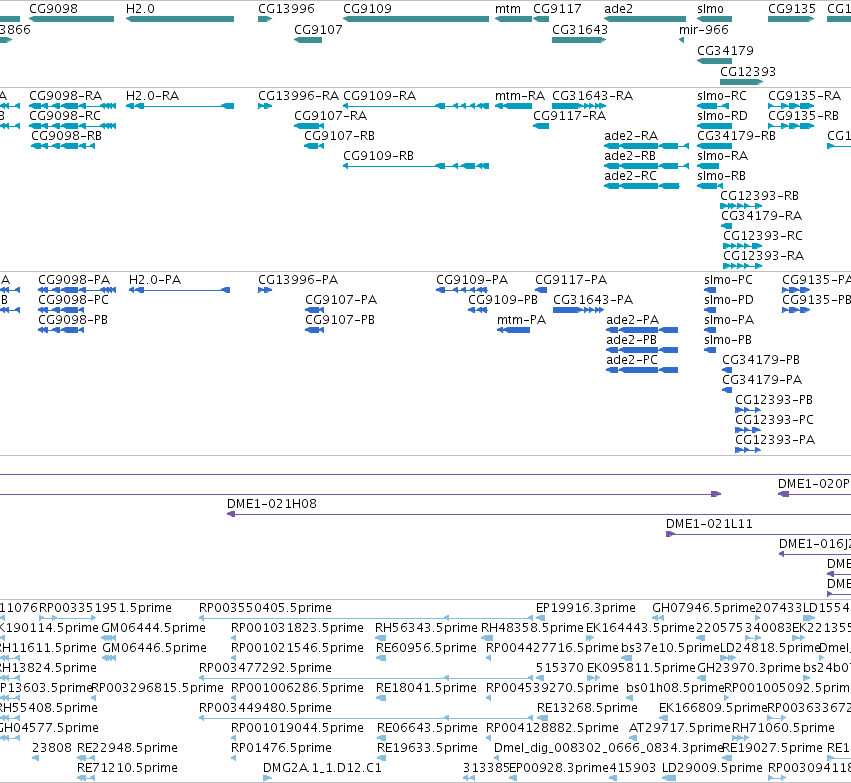Image resolution: width=851 pixels, height=783 pixels.
Task: Select the 'RE22948.5prime' EST label
Action: coord(127,748)
